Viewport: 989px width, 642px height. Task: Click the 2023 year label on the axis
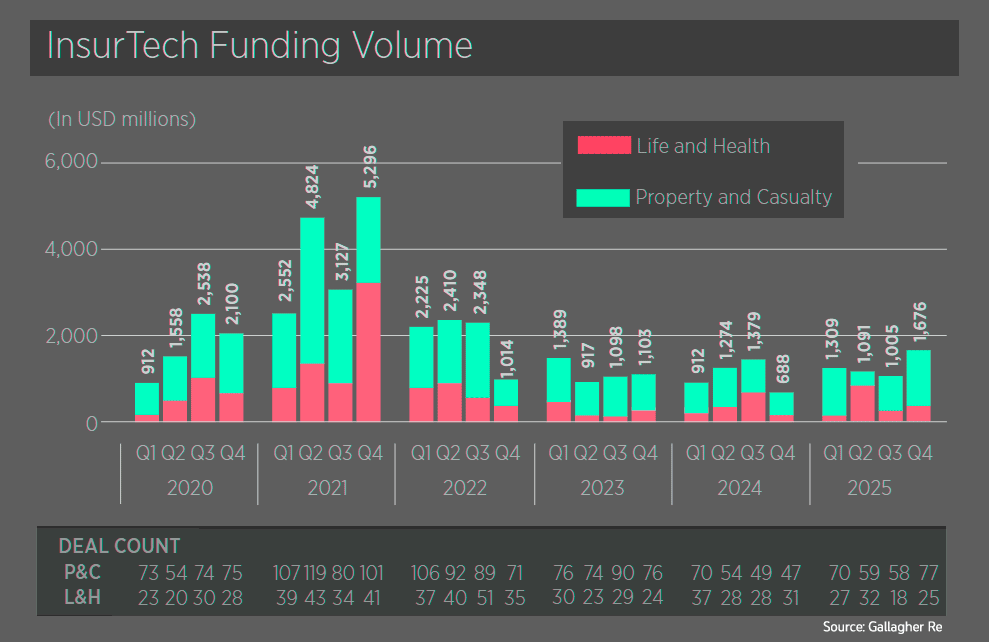tap(602, 488)
